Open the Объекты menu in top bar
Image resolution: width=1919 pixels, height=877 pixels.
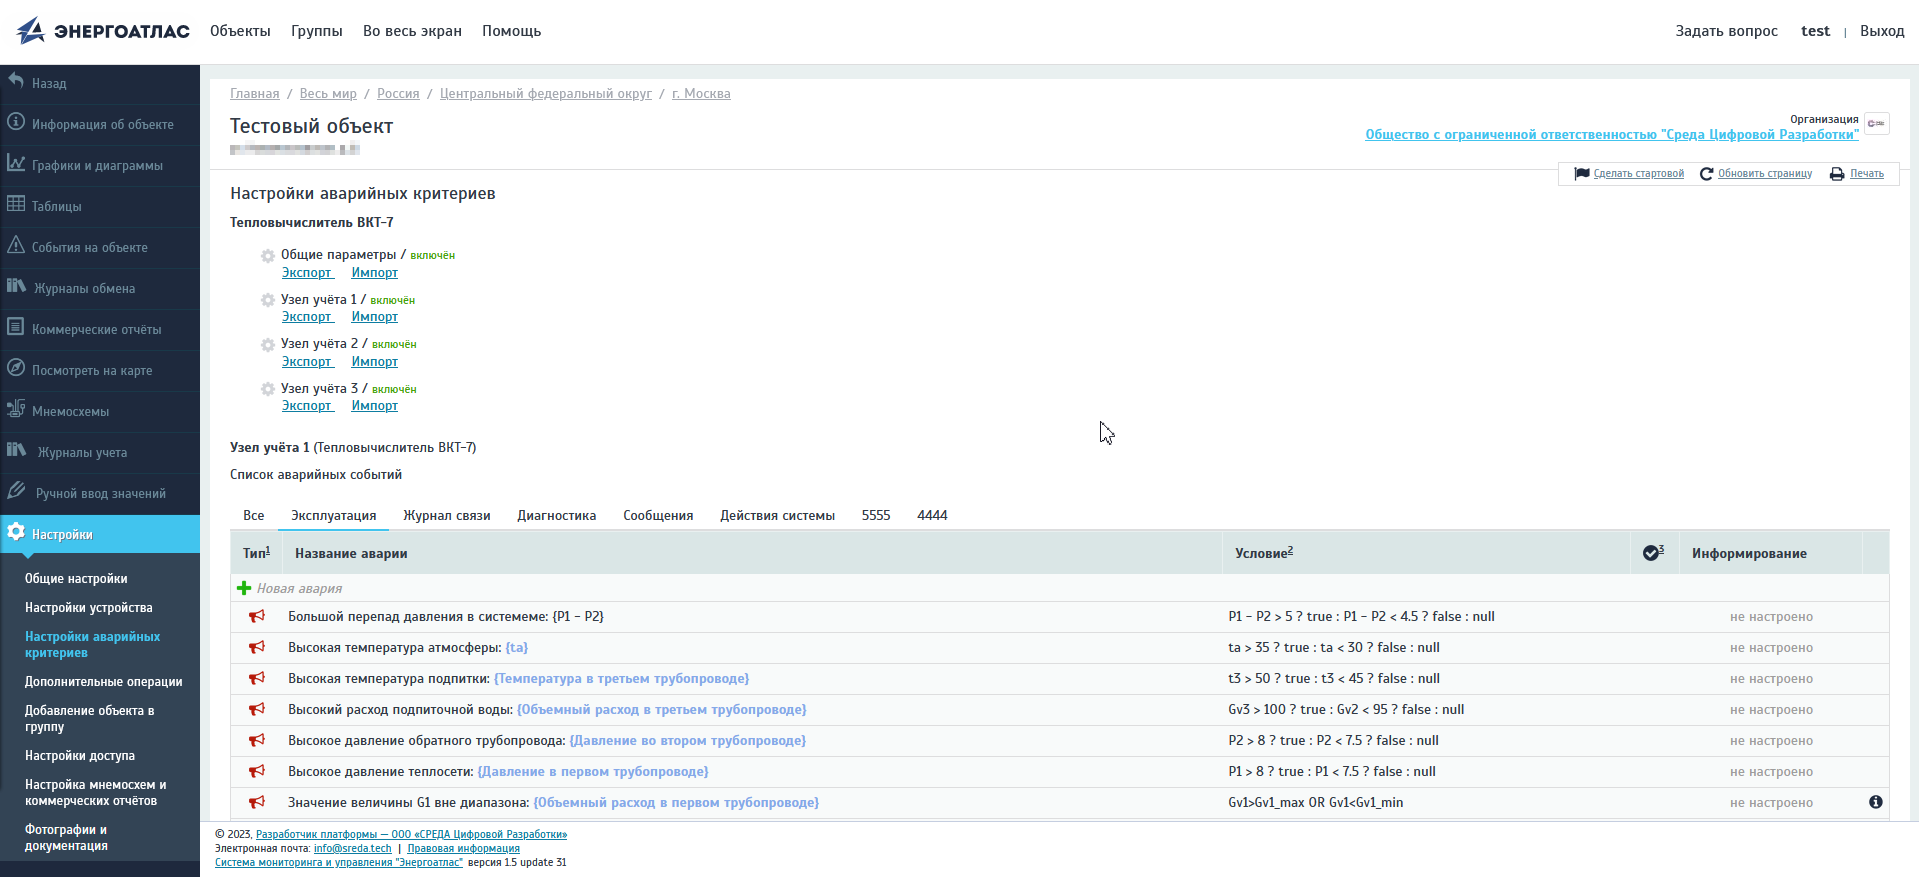[240, 31]
